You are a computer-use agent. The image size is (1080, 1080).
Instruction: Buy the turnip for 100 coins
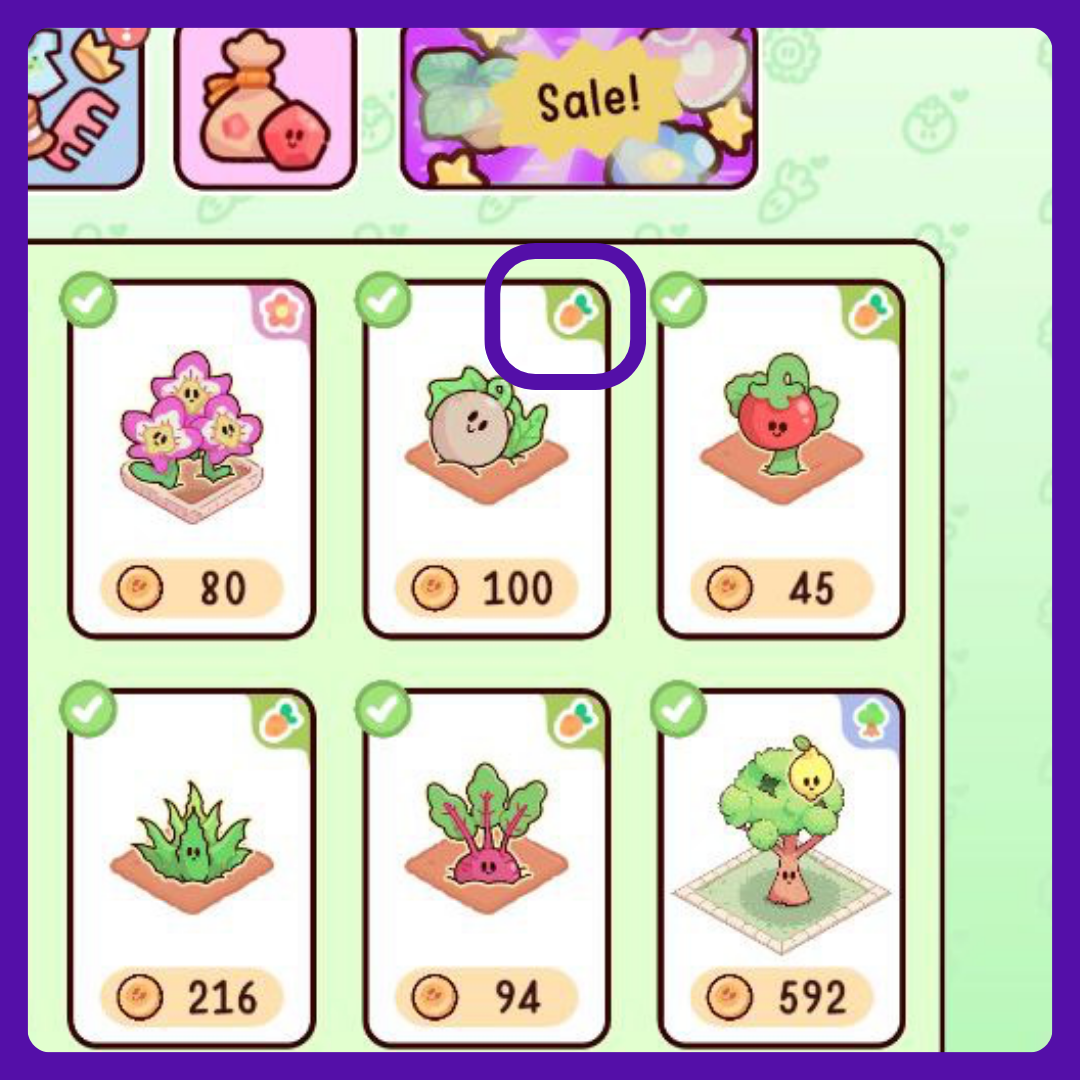click(x=486, y=588)
